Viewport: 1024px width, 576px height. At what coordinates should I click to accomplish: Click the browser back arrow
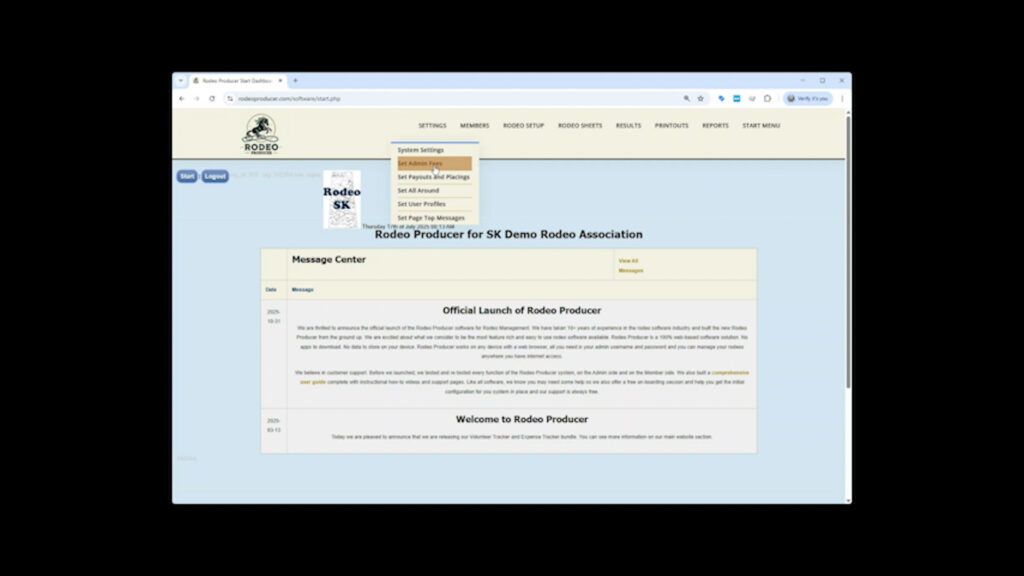click(x=181, y=98)
